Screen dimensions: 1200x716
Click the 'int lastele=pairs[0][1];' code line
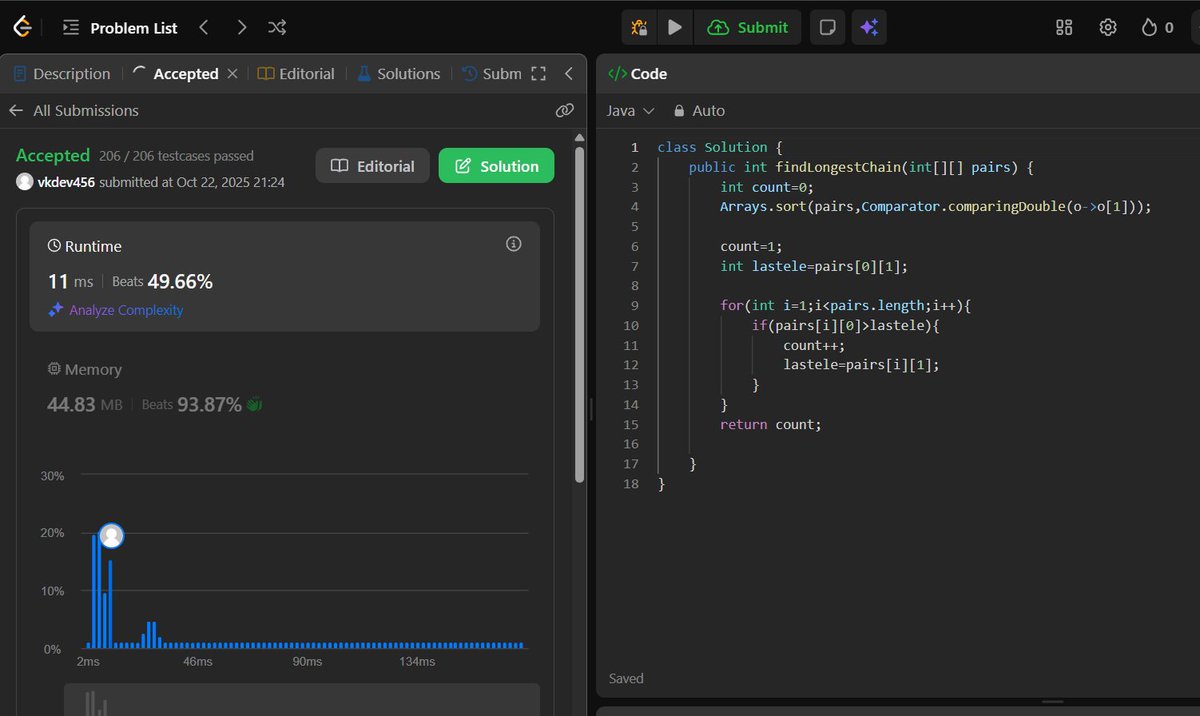[813, 266]
